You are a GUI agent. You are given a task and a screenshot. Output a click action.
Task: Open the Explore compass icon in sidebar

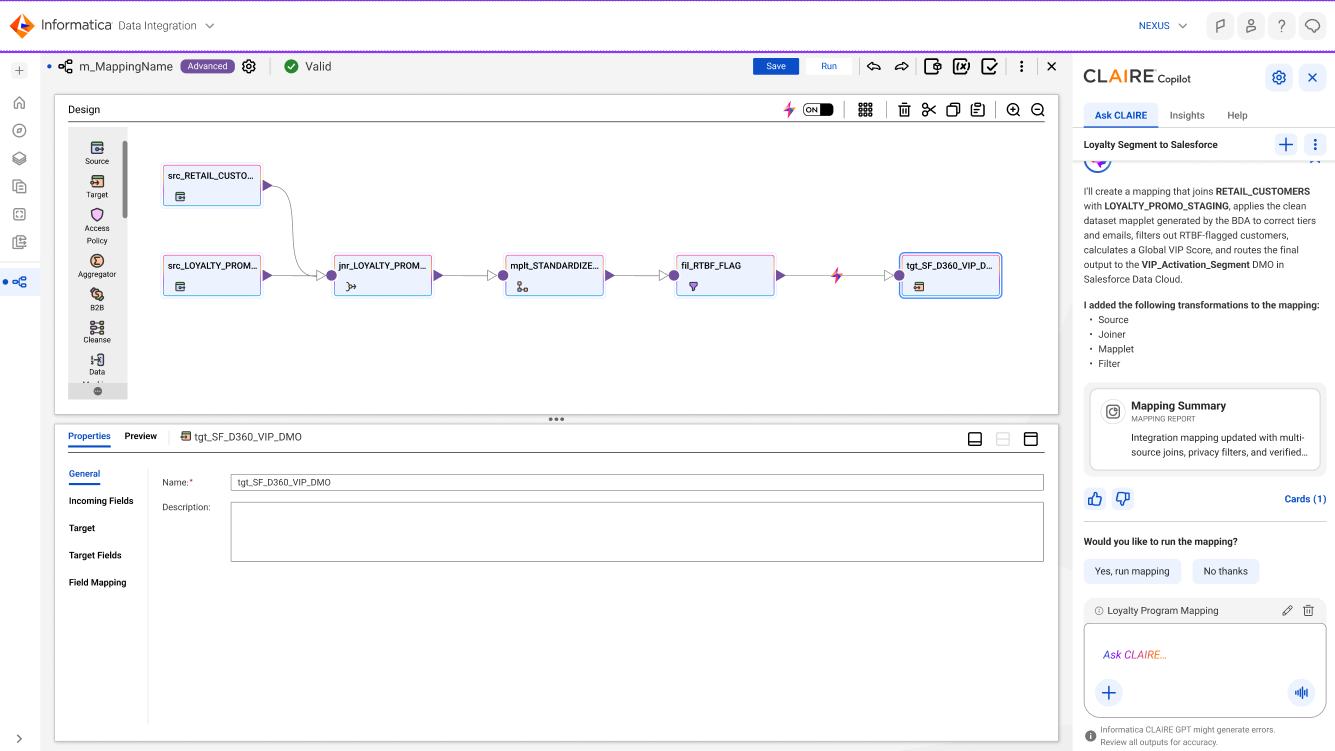pos(19,130)
